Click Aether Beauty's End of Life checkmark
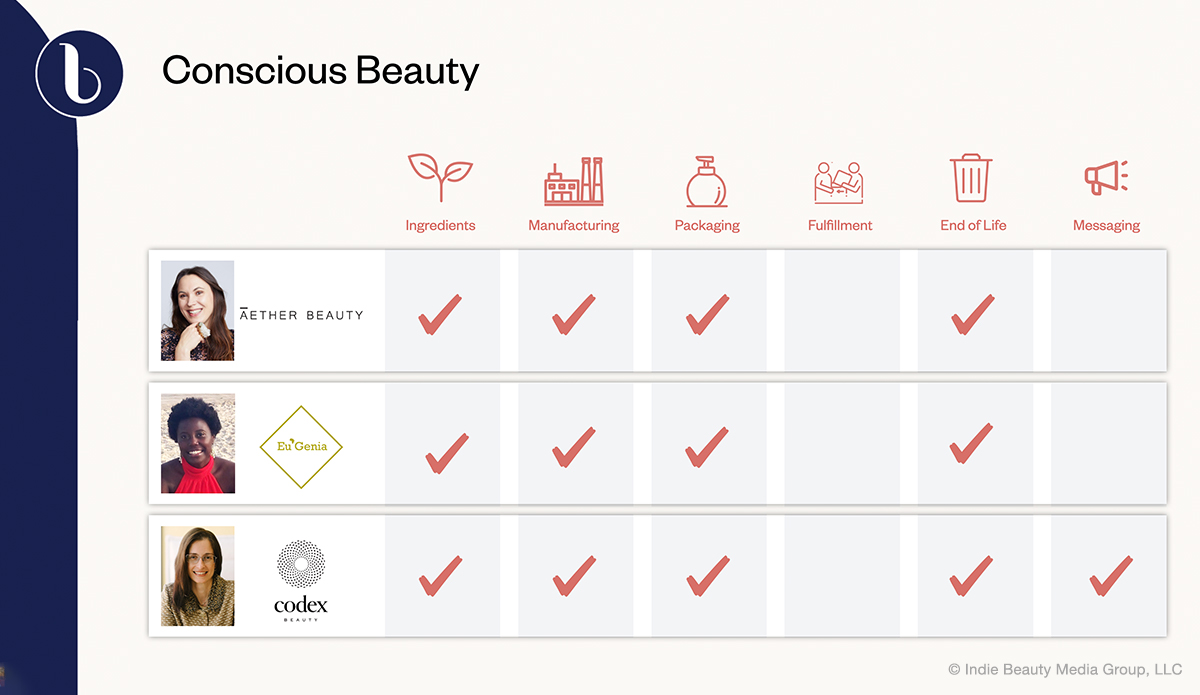Screen dimensions: 1200x695 click(972, 314)
